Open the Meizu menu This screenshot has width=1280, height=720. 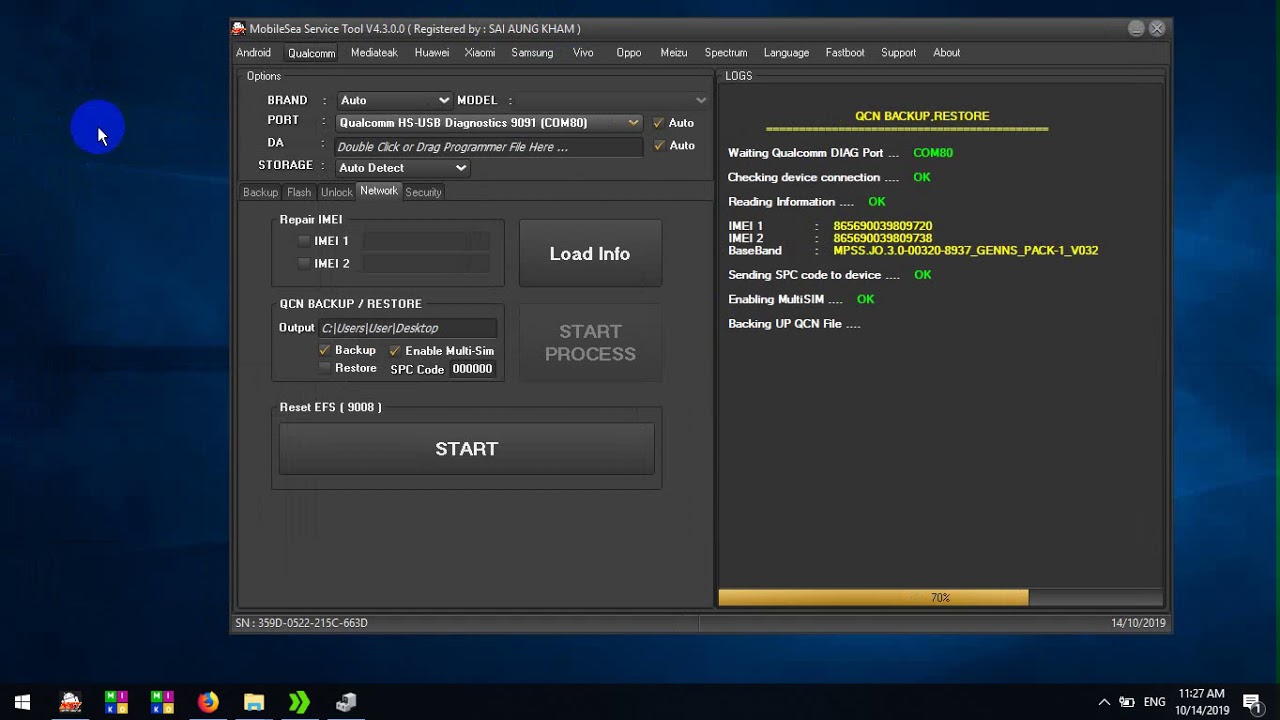click(674, 53)
